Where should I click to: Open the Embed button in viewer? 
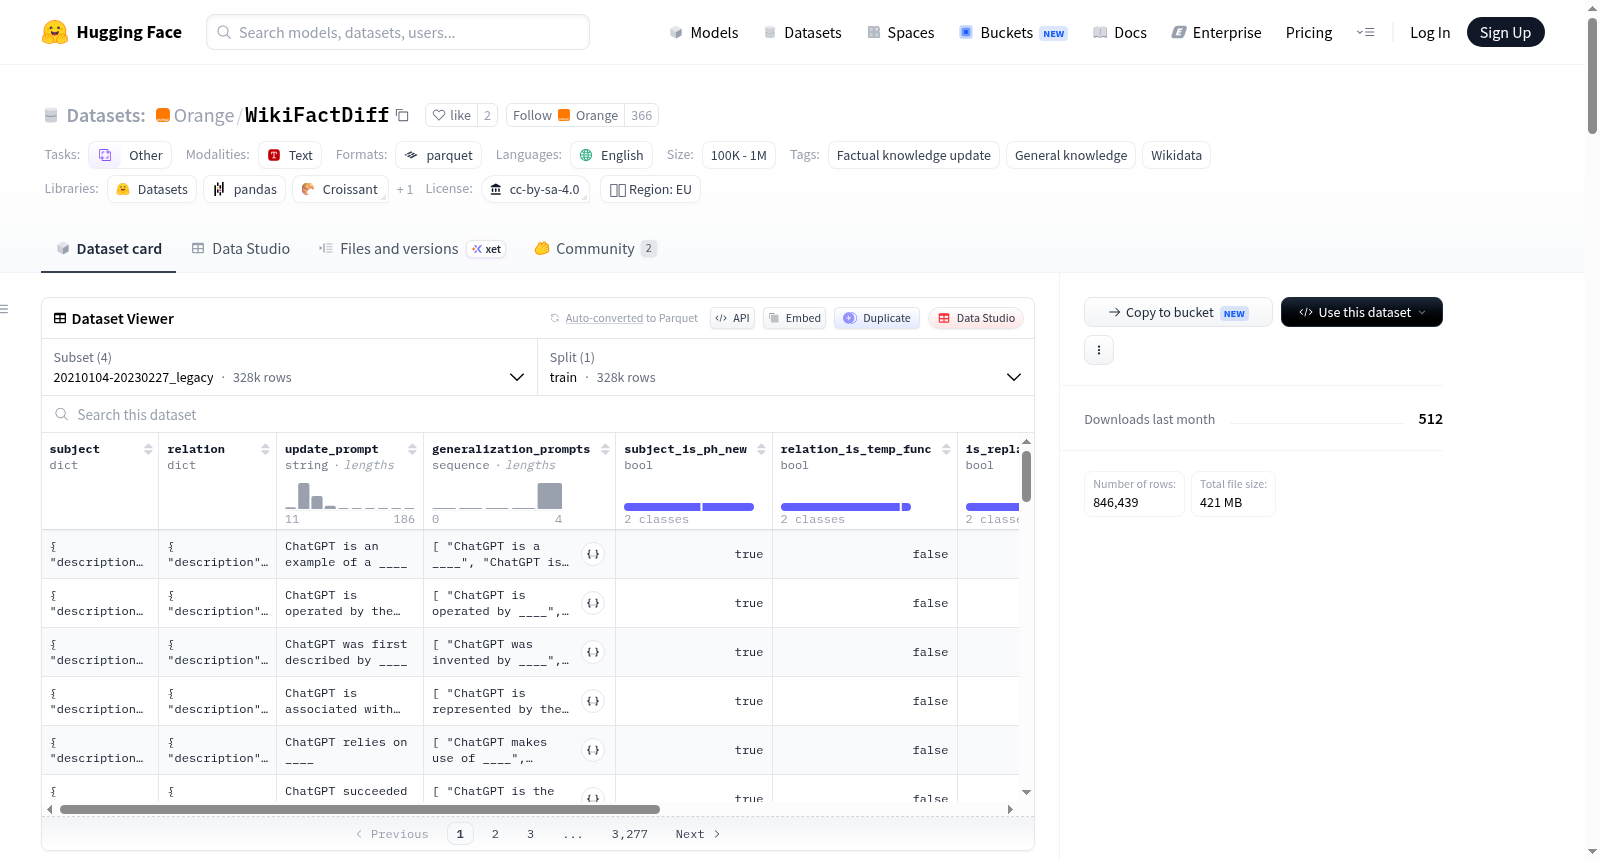[x=794, y=318]
